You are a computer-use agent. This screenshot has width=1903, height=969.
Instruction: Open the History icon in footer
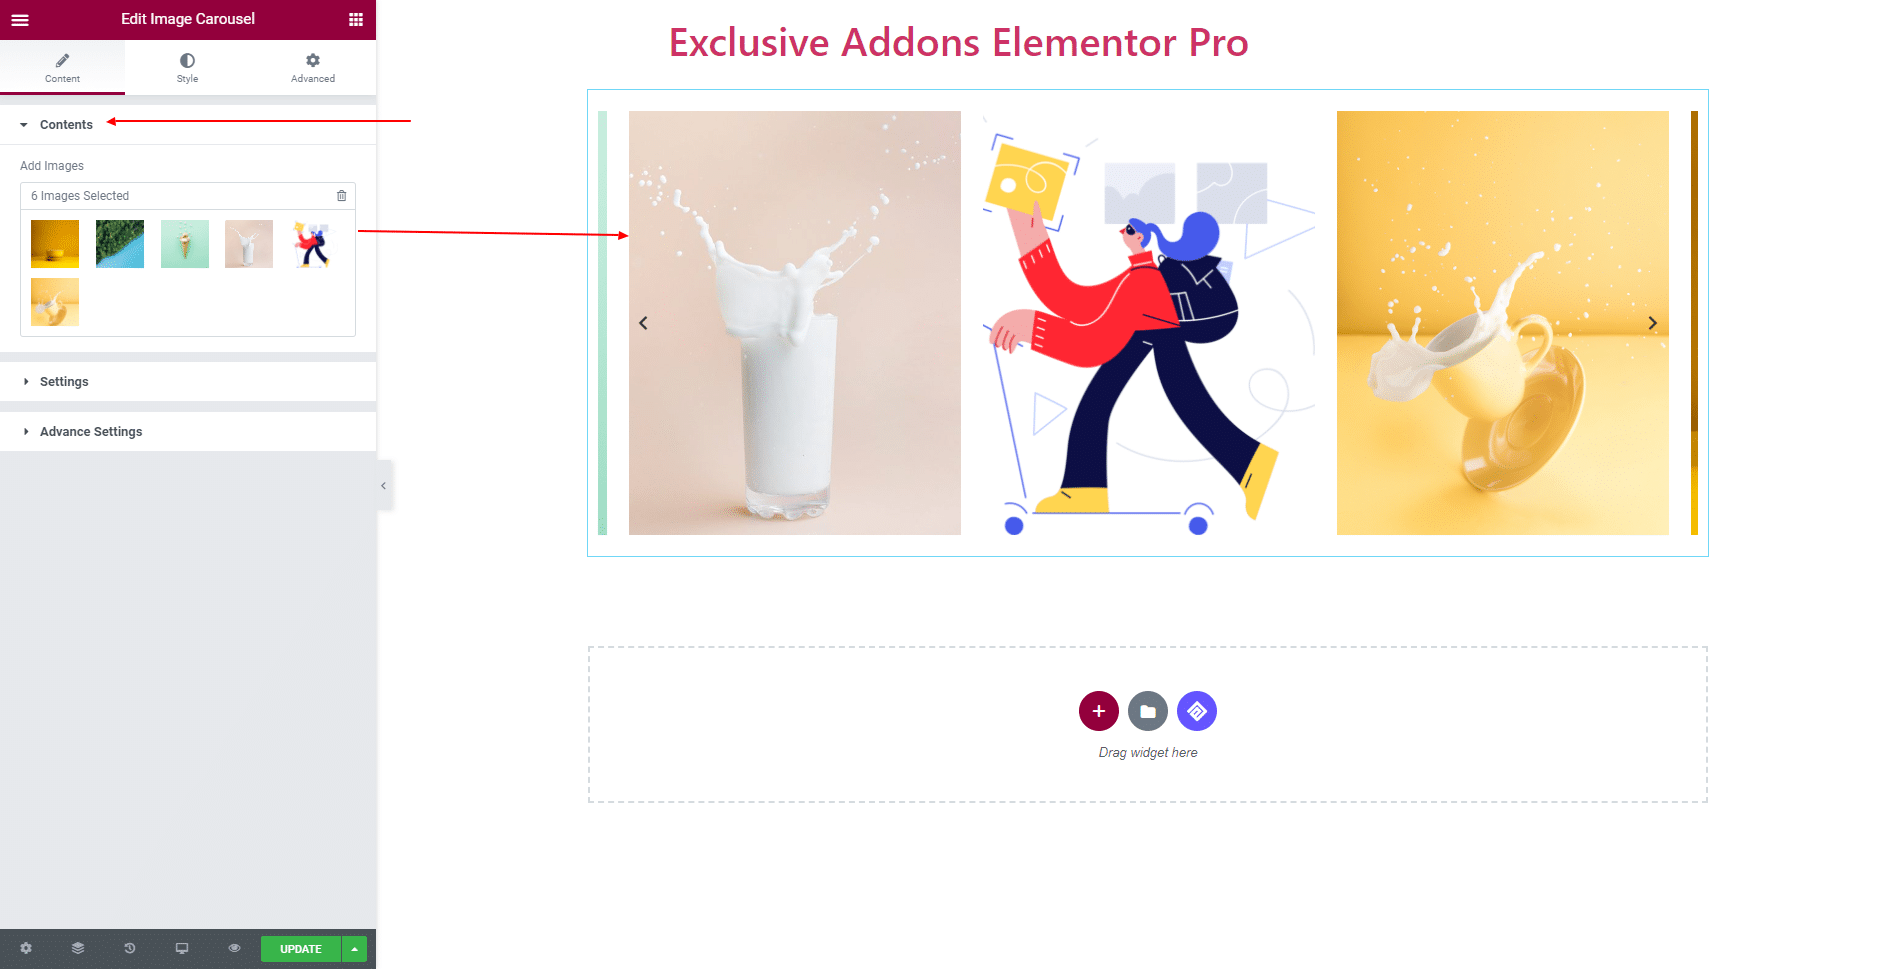tap(130, 948)
